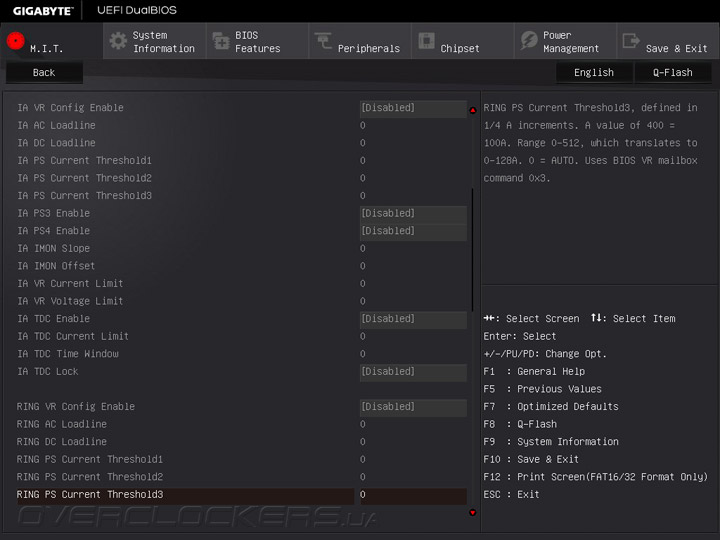Select the IA PS4 Enable label
This screenshot has width=720, height=540.
pyautogui.click(x=54, y=231)
